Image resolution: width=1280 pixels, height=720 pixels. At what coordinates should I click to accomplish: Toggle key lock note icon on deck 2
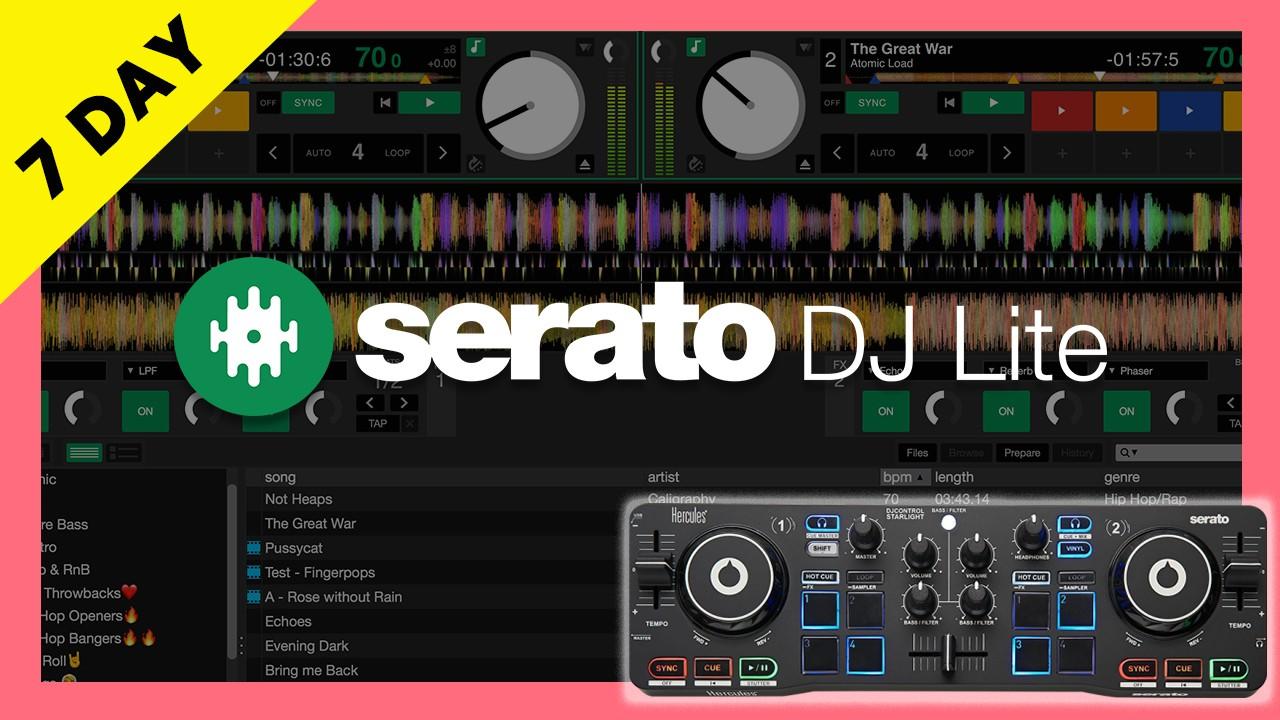coord(697,47)
